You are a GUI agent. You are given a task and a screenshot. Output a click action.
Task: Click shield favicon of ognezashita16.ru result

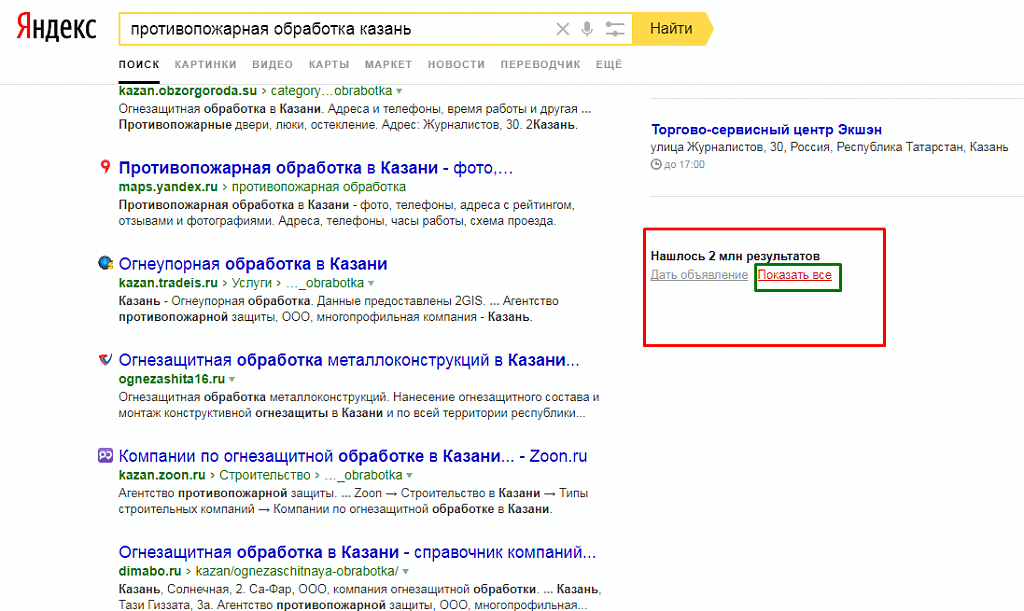click(x=105, y=359)
